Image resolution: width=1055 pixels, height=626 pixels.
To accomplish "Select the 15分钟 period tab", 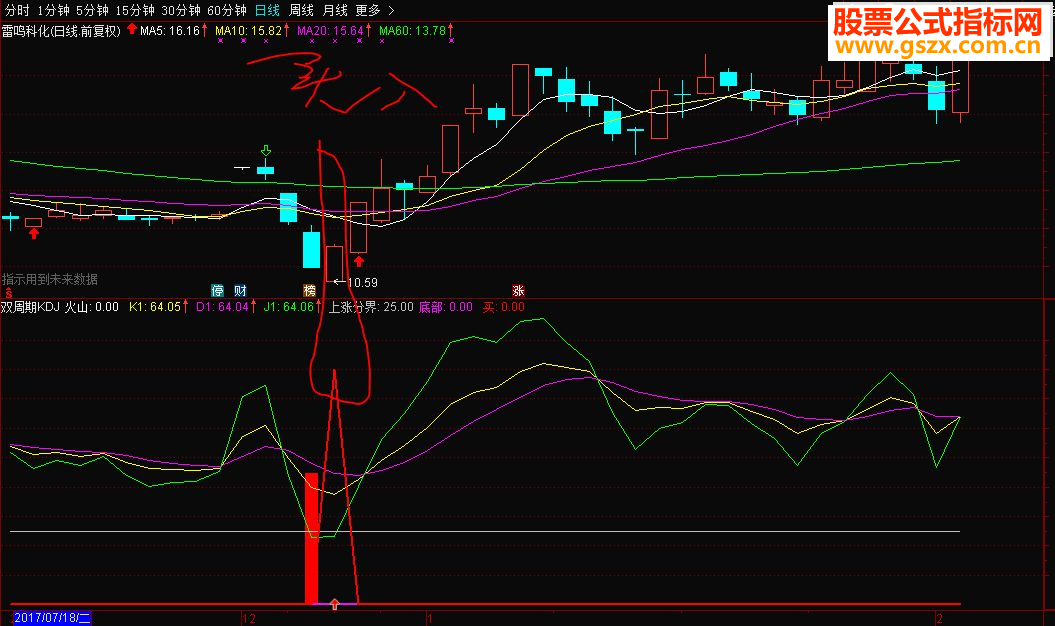I will (135, 10).
